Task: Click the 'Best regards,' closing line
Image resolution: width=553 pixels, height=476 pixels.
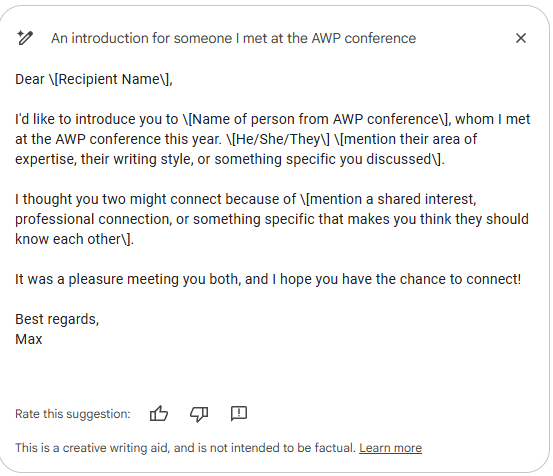Action: (57, 319)
